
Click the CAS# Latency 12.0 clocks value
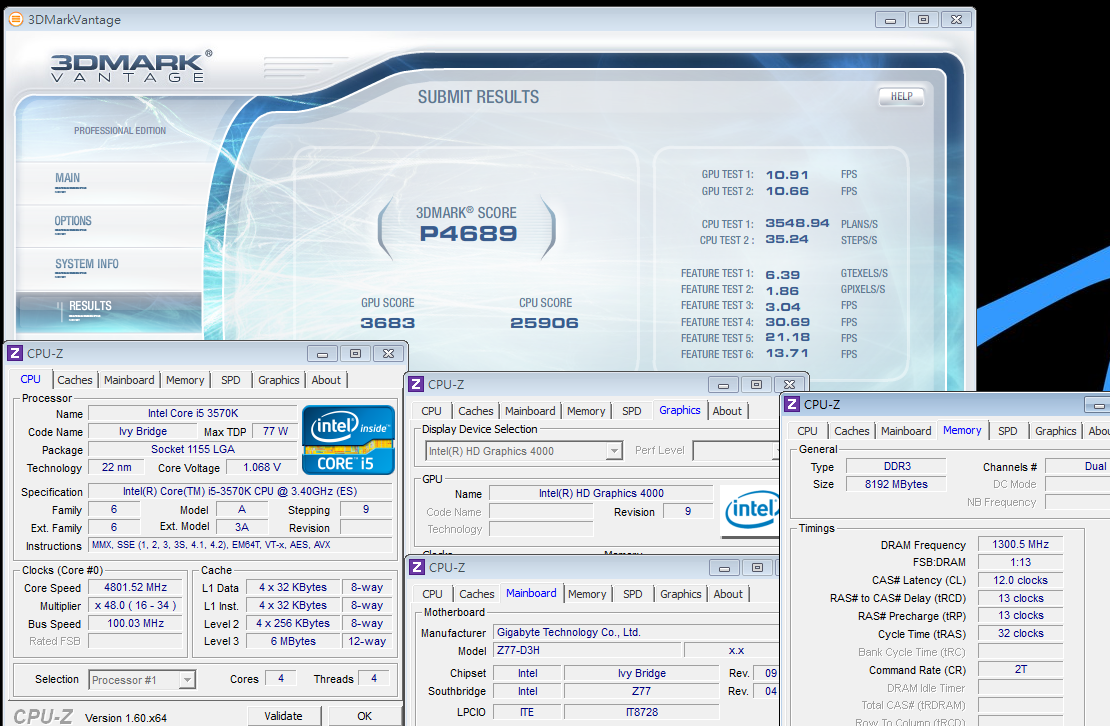click(1020, 580)
